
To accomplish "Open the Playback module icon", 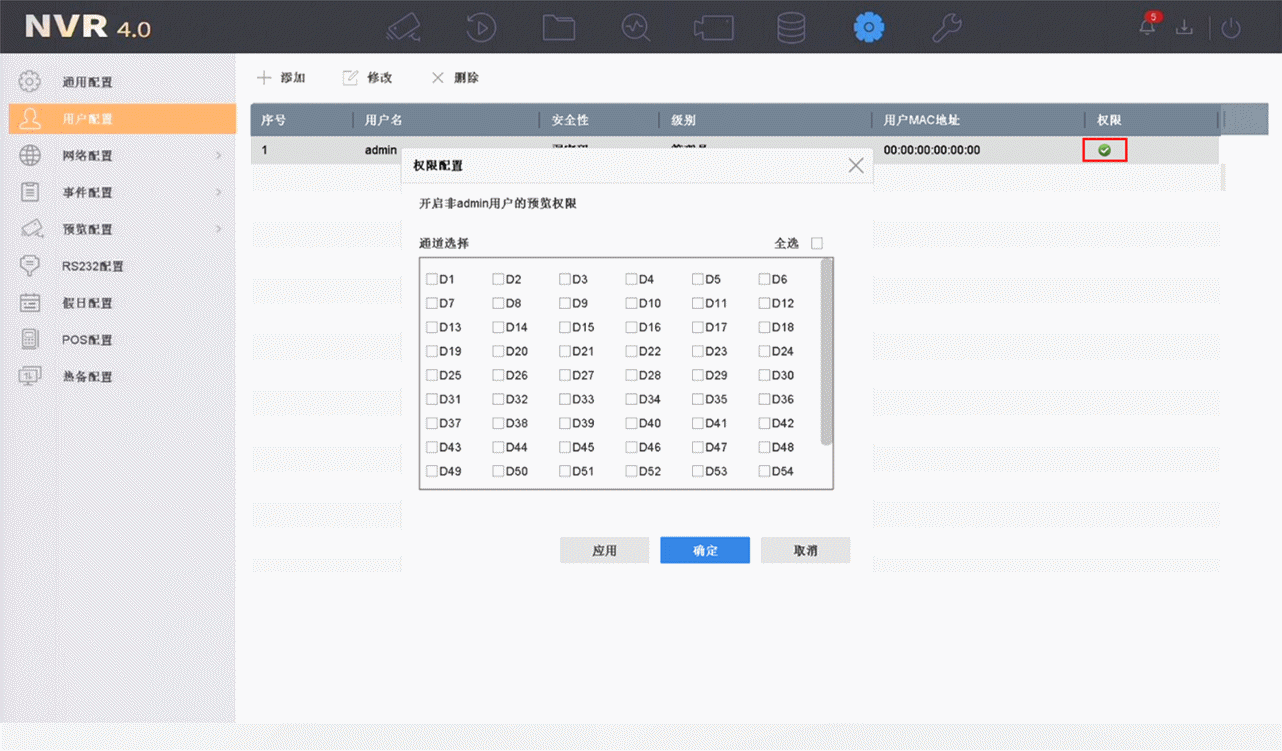I will coord(480,27).
